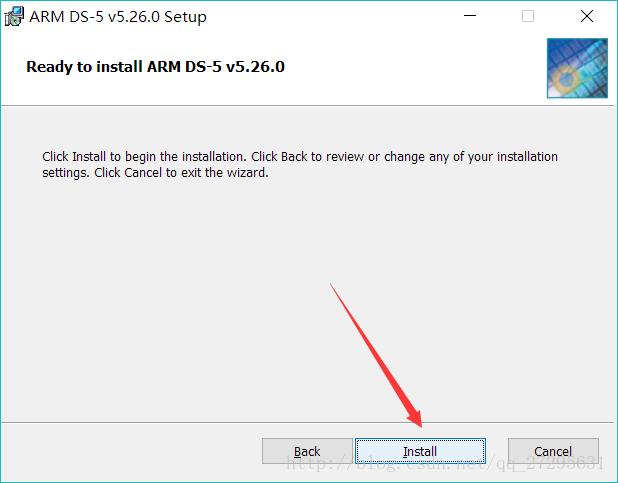Click the white header panel beside the heading
This screenshot has height=483, width=618.
tap(414, 67)
